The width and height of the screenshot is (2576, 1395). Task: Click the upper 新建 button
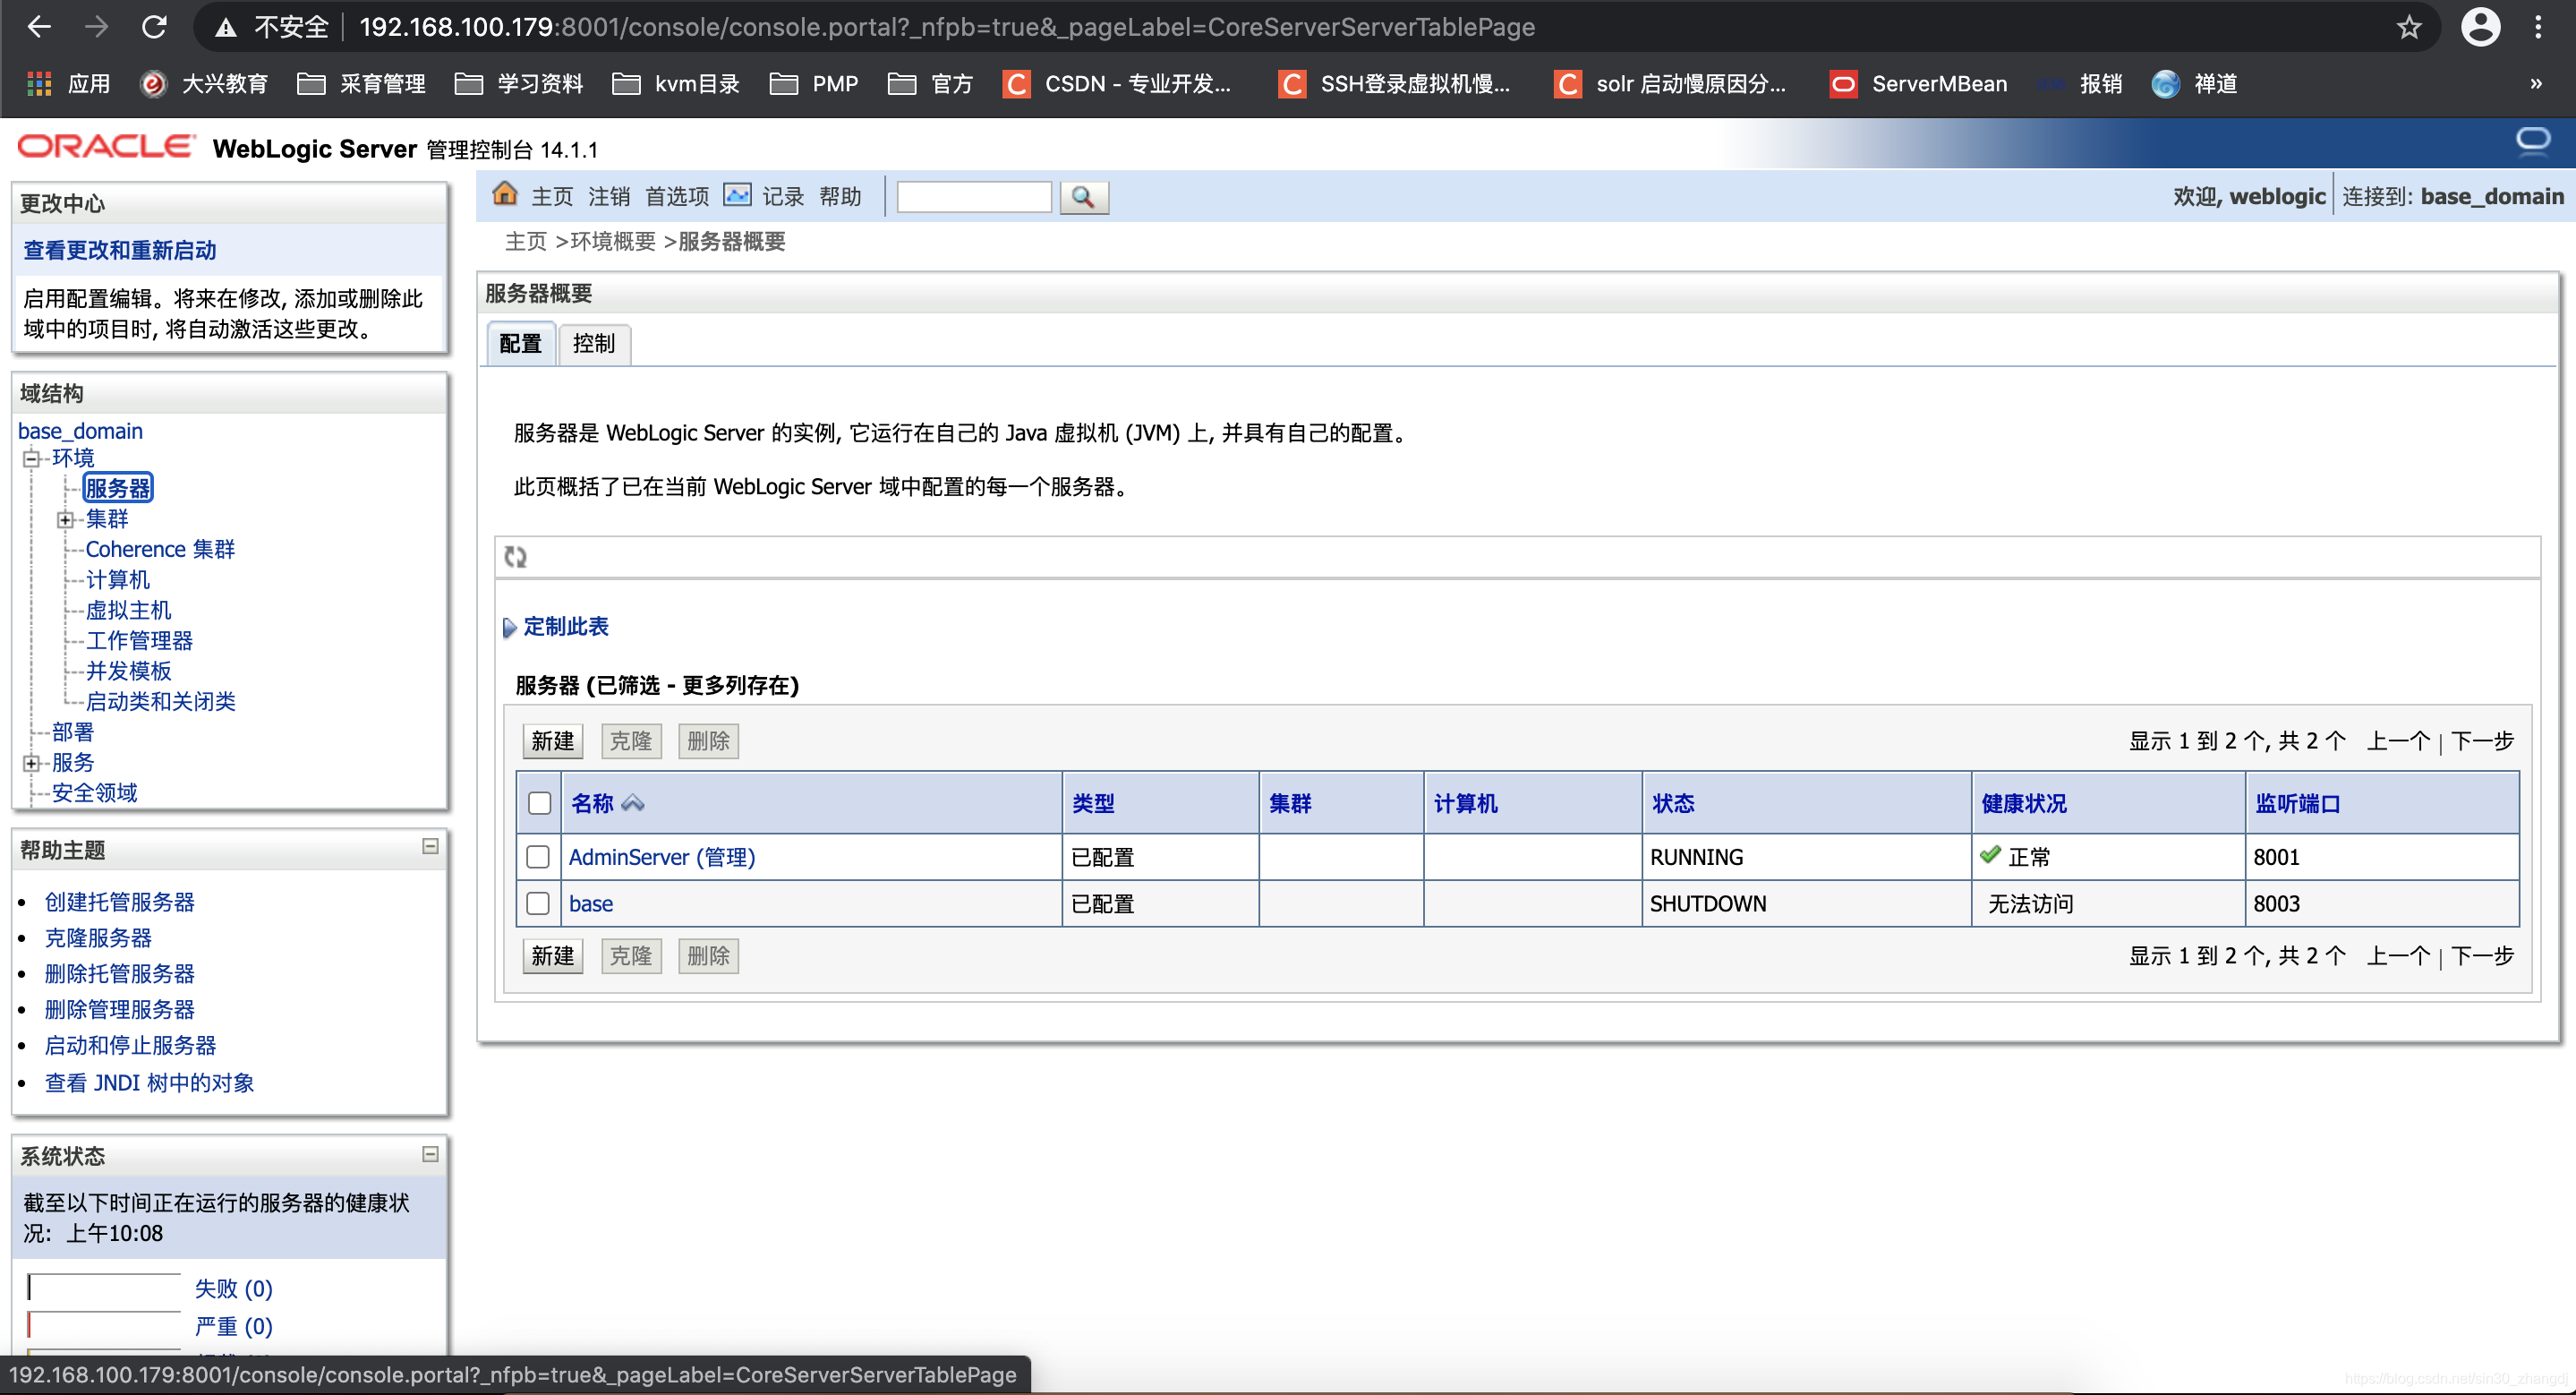[x=552, y=741]
